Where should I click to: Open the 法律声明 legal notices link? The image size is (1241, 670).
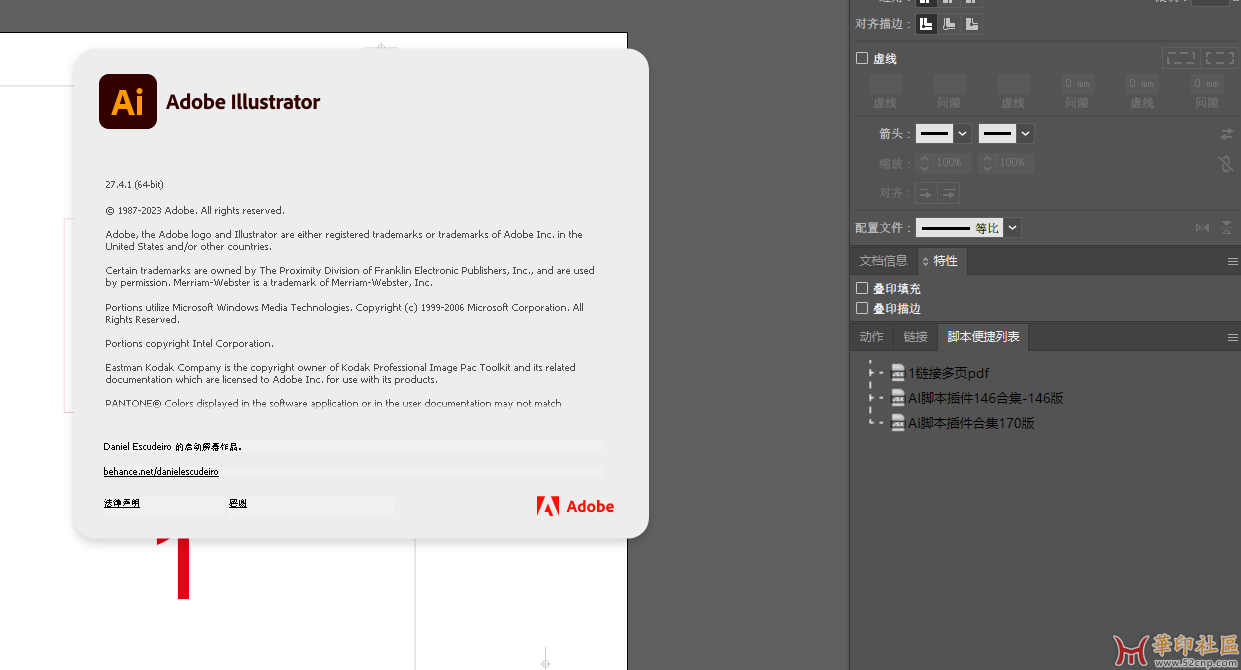point(122,503)
